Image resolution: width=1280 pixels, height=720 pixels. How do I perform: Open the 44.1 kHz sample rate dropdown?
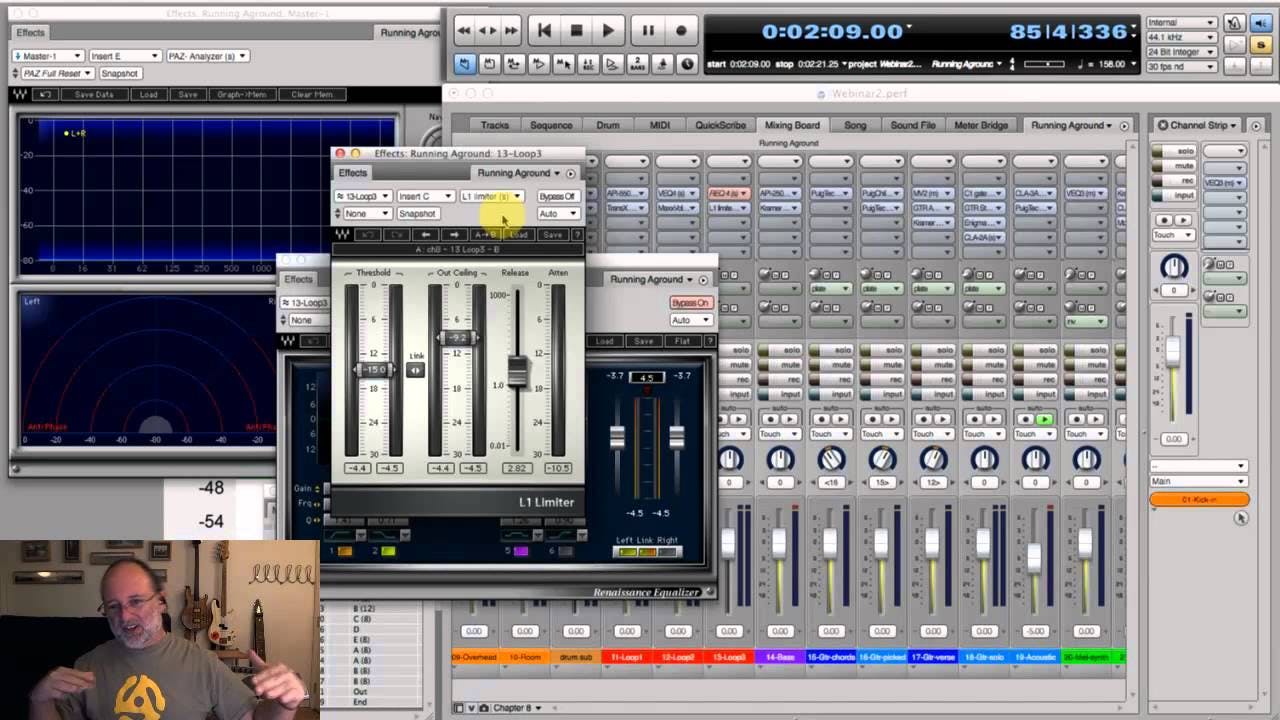point(1181,36)
